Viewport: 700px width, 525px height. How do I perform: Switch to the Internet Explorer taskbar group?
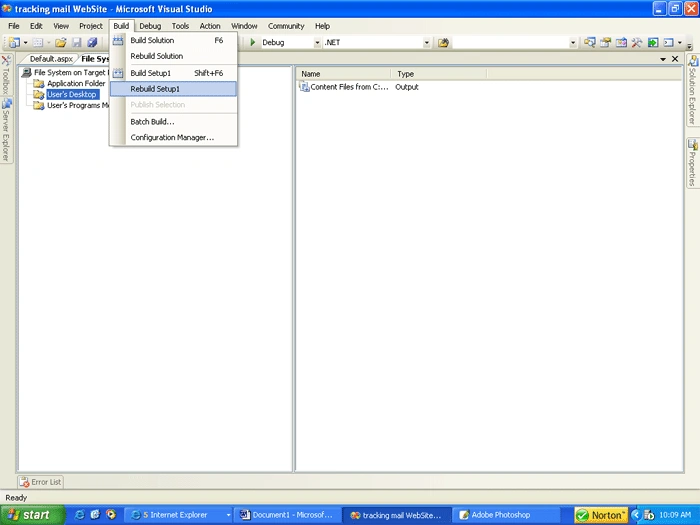tap(177, 515)
